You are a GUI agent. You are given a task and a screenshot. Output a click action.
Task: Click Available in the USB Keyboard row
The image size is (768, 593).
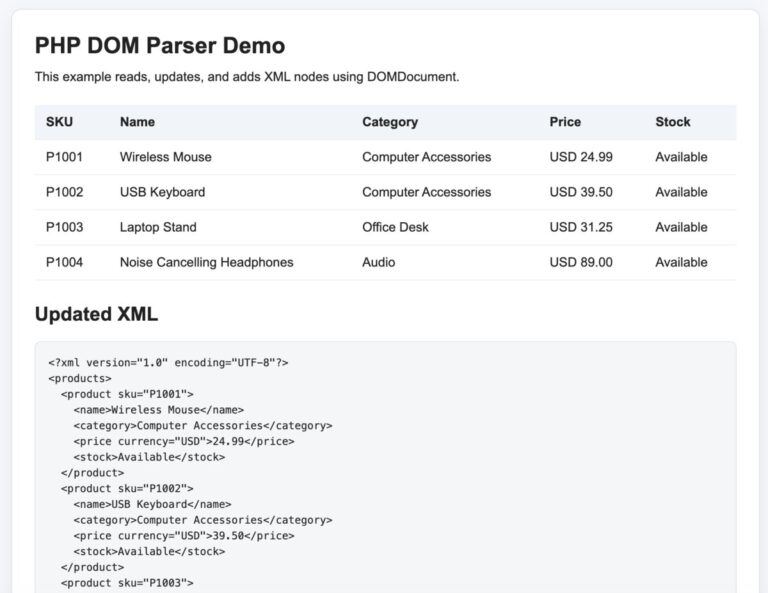click(x=681, y=192)
